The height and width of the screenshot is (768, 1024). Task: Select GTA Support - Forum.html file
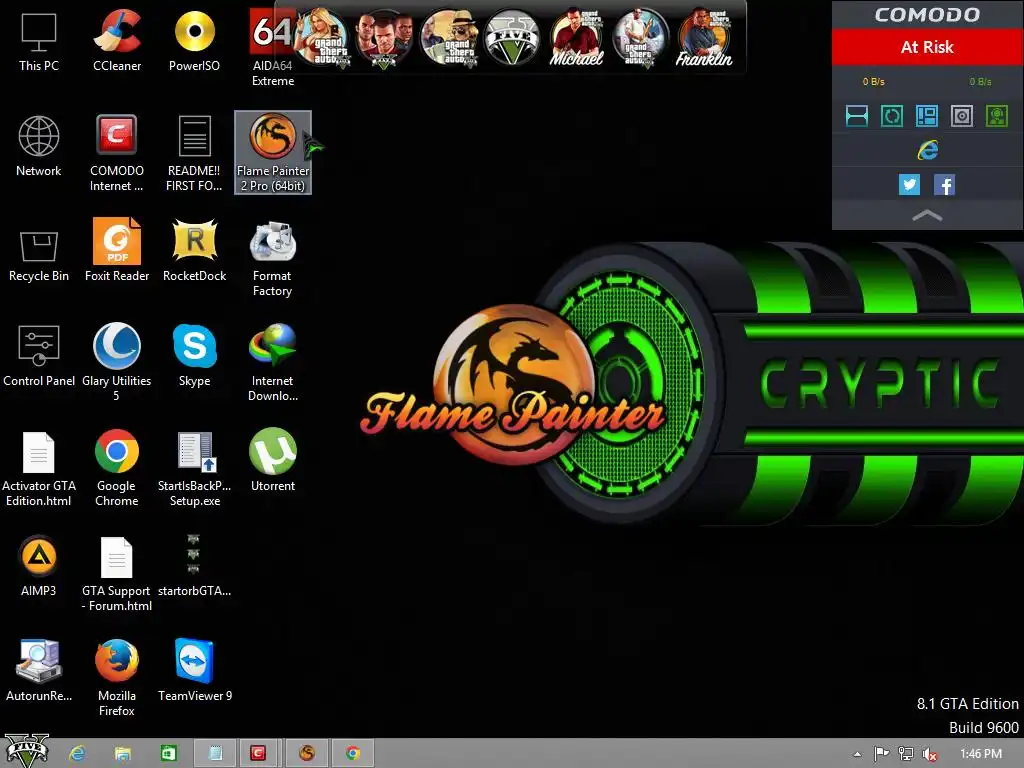tap(117, 574)
